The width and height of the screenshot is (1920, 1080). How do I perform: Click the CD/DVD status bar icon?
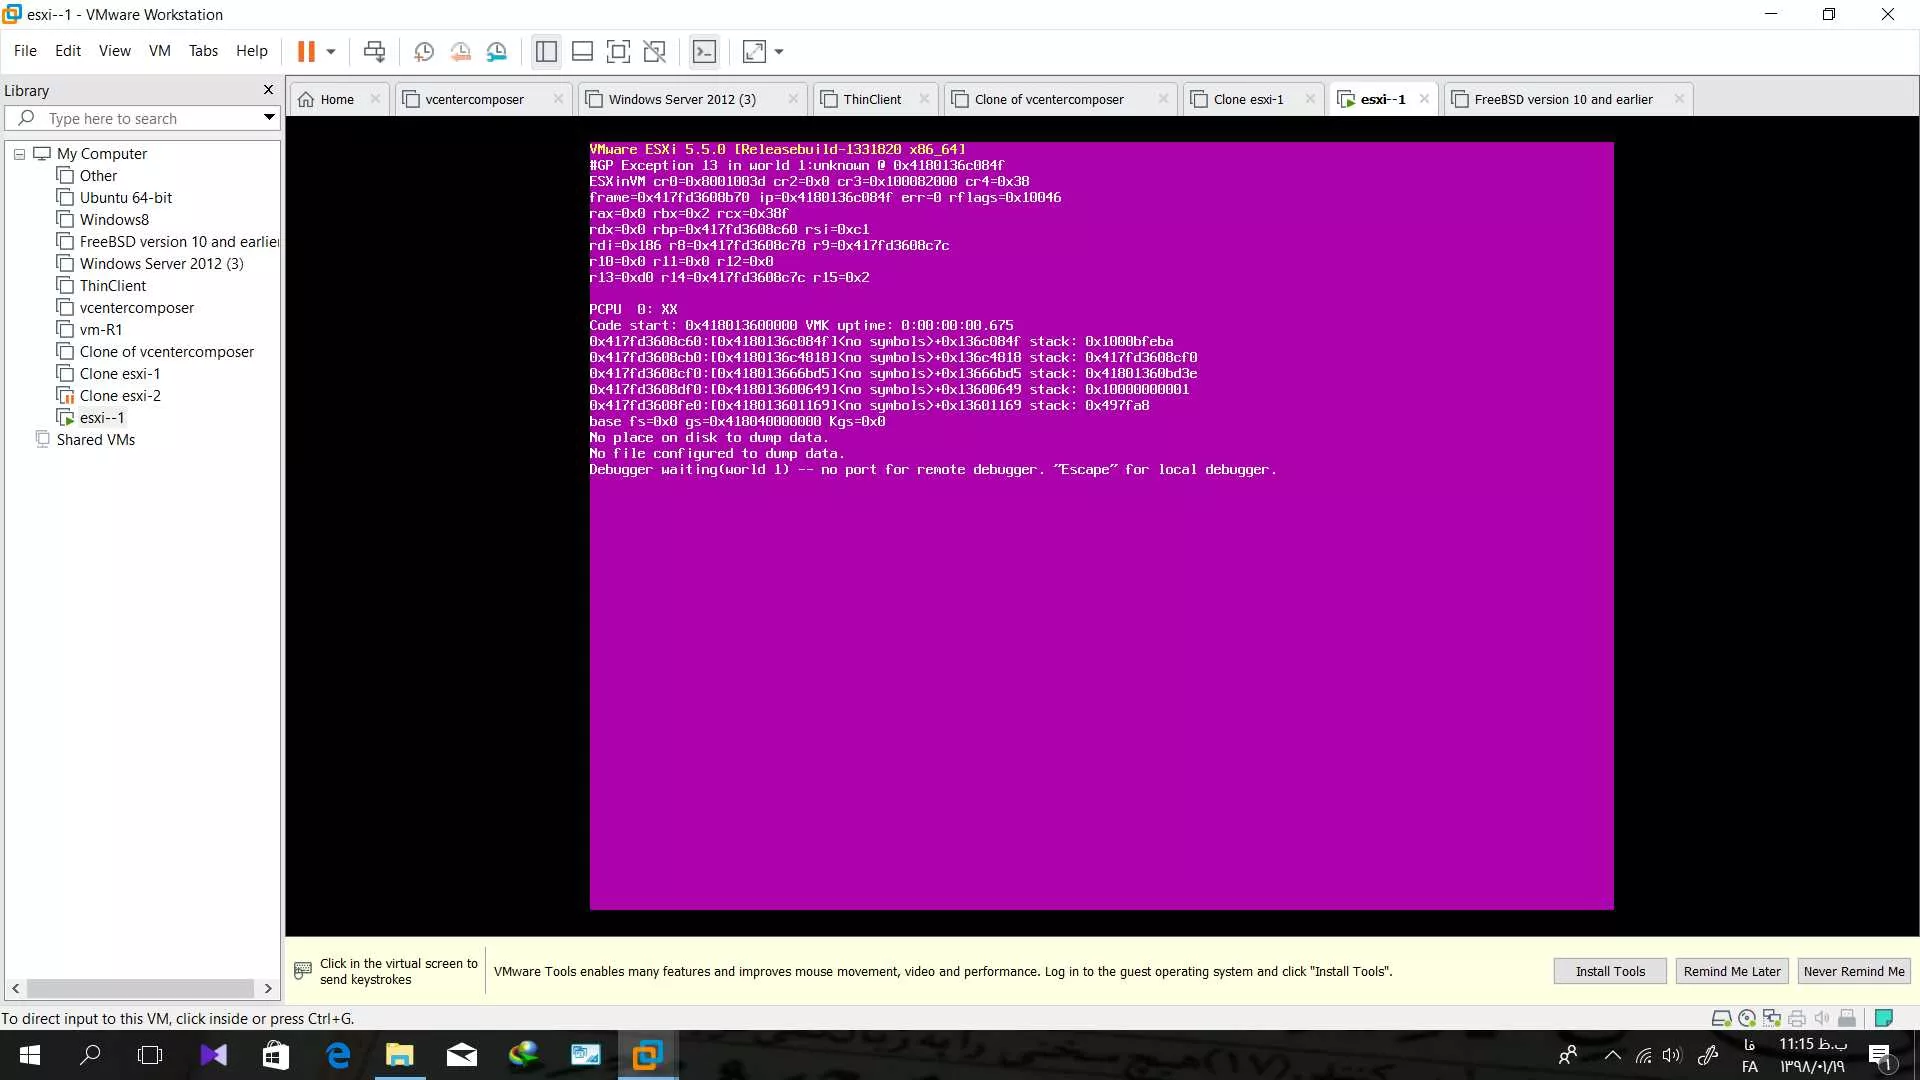pyautogui.click(x=1747, y=1019)
